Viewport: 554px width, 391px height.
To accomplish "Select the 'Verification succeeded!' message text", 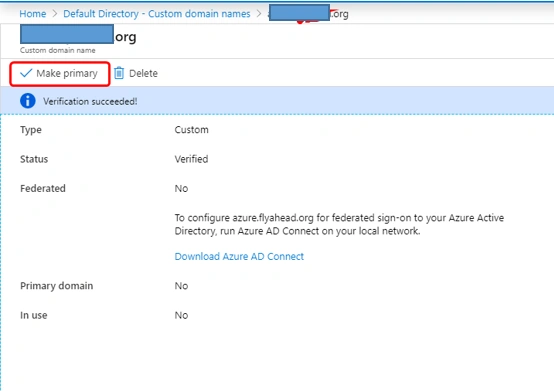I will click(90, 102).
